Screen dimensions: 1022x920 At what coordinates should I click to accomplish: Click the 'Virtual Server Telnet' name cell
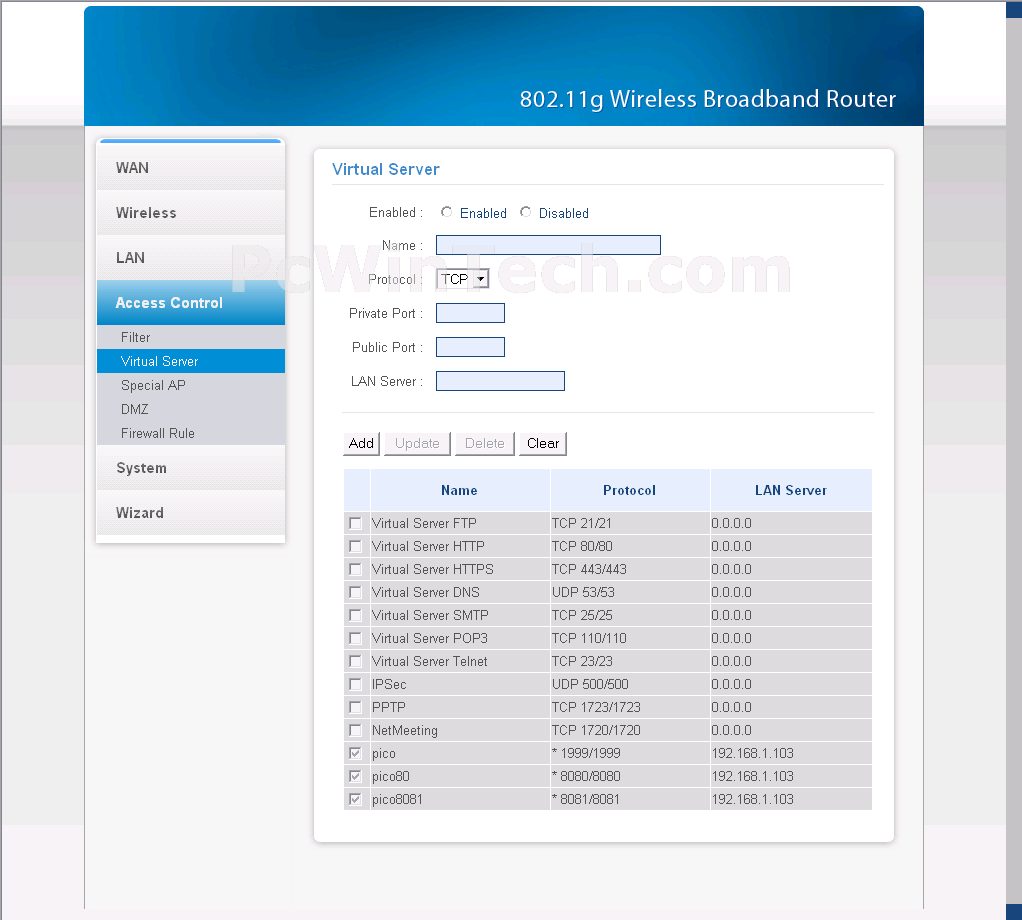coord(460,661)
